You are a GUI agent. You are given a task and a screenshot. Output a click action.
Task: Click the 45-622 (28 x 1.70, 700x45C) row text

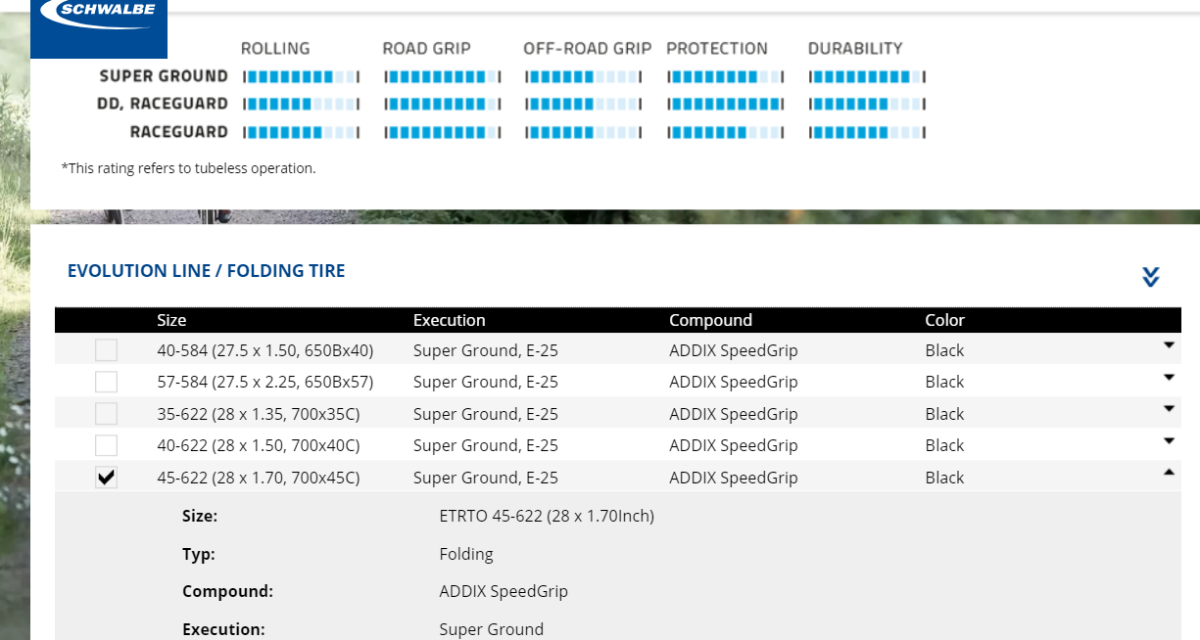click(x=258, y=478)
